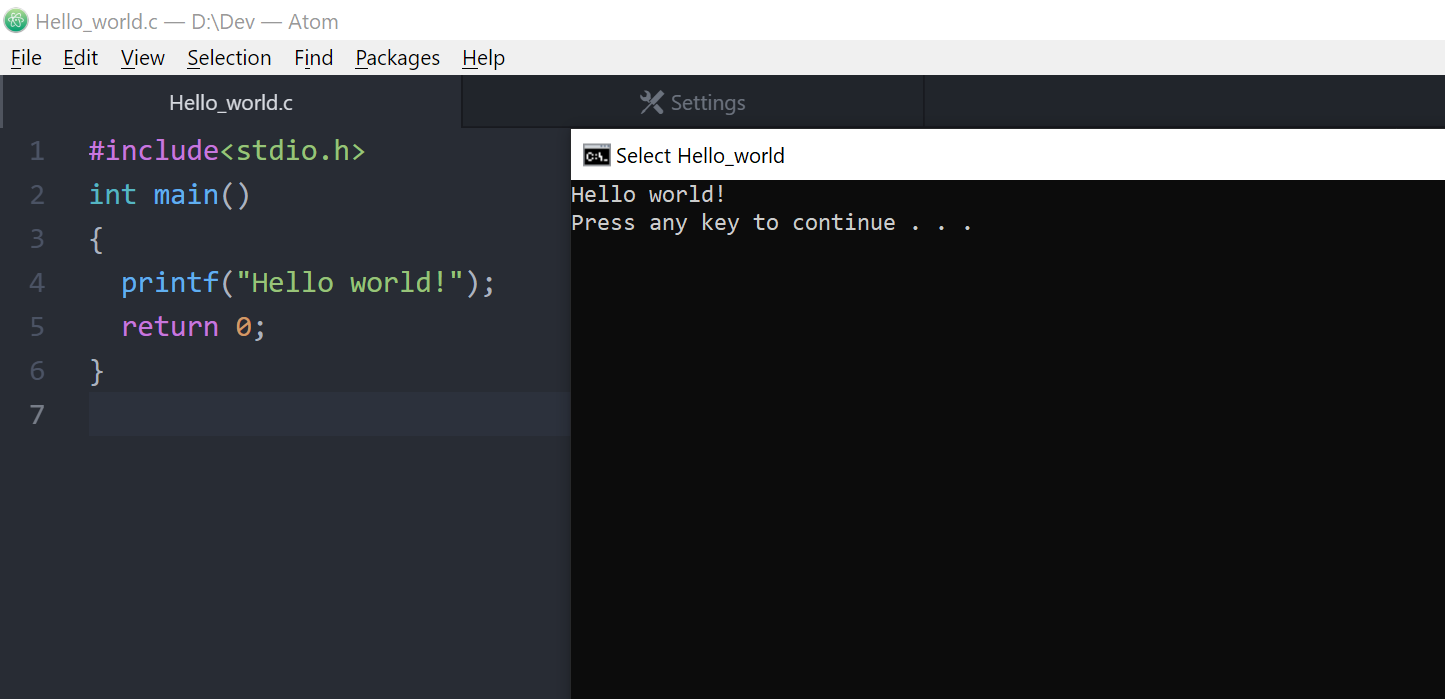The height and width of the screenshot is (699, 1445).
Task: Switch to the Hello_world.c tab
Action: point(230,101)
